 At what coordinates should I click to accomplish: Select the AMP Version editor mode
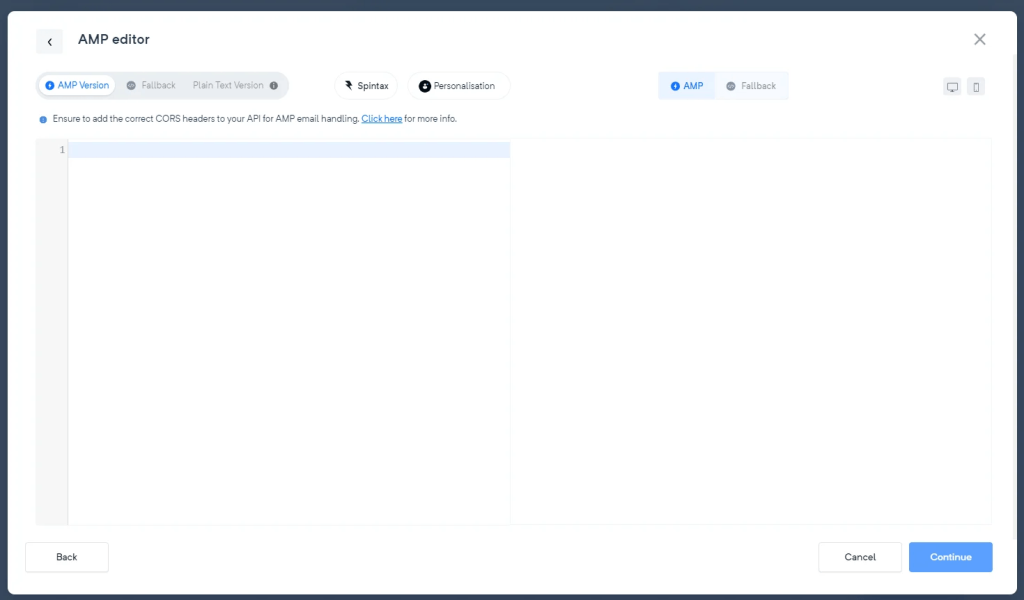pyautogui.click(x=76, y=85)
